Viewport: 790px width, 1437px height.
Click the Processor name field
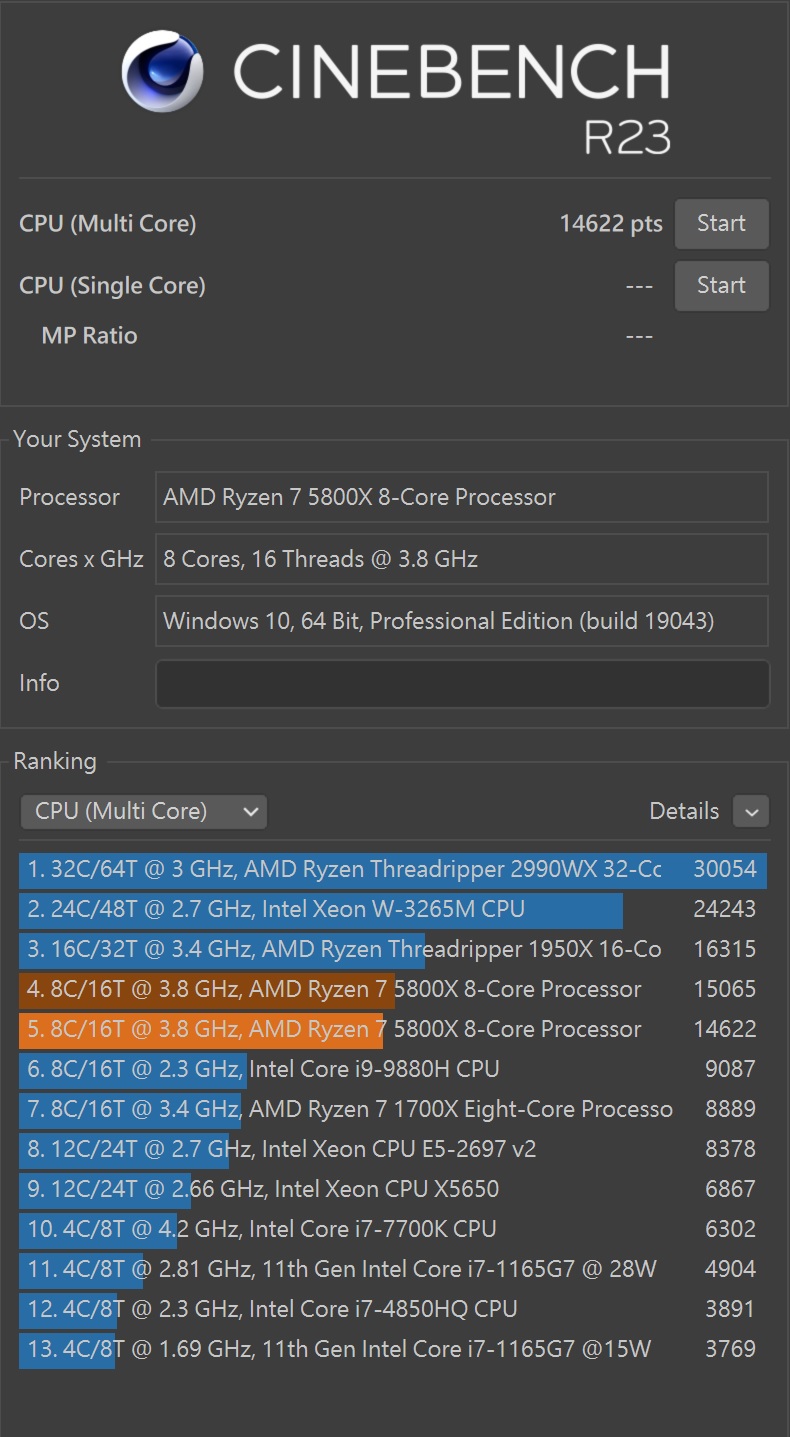pyautogui.click(x=462, y=497)
